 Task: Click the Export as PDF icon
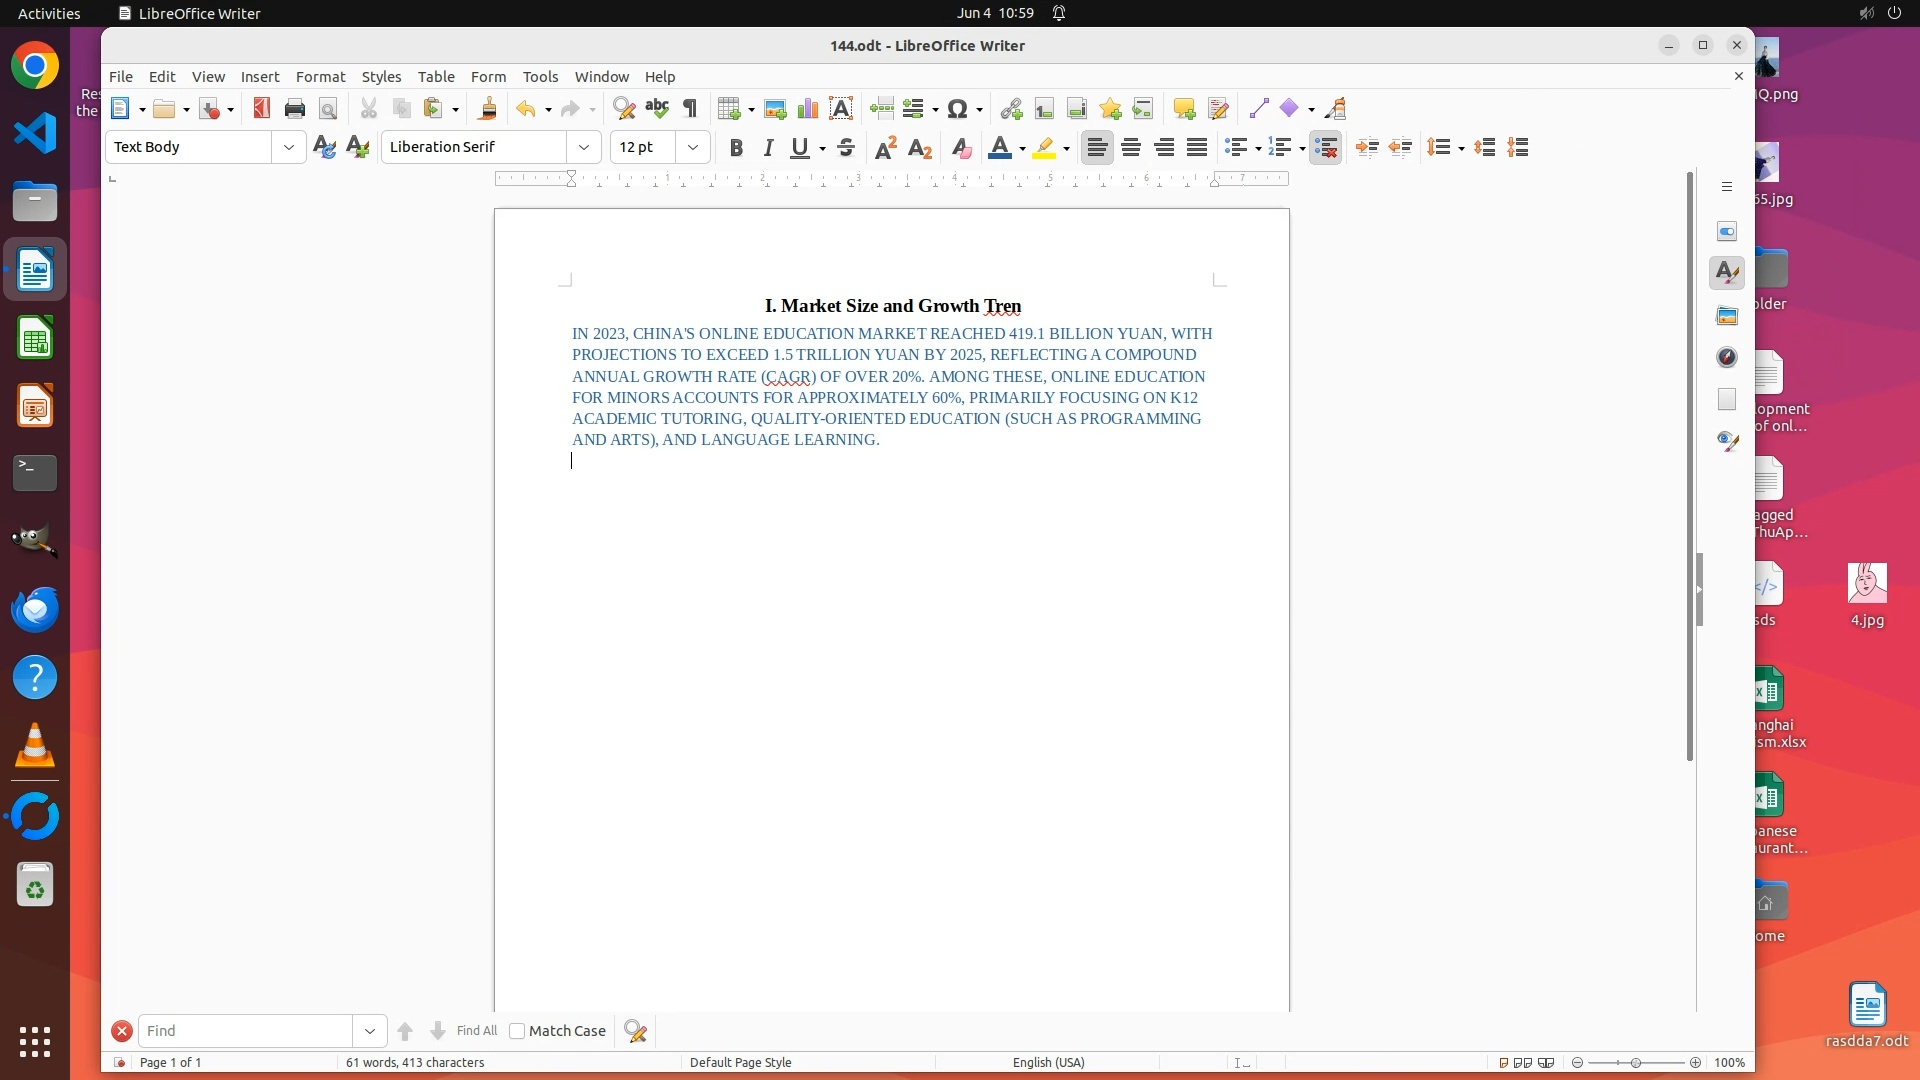(262, 109)
